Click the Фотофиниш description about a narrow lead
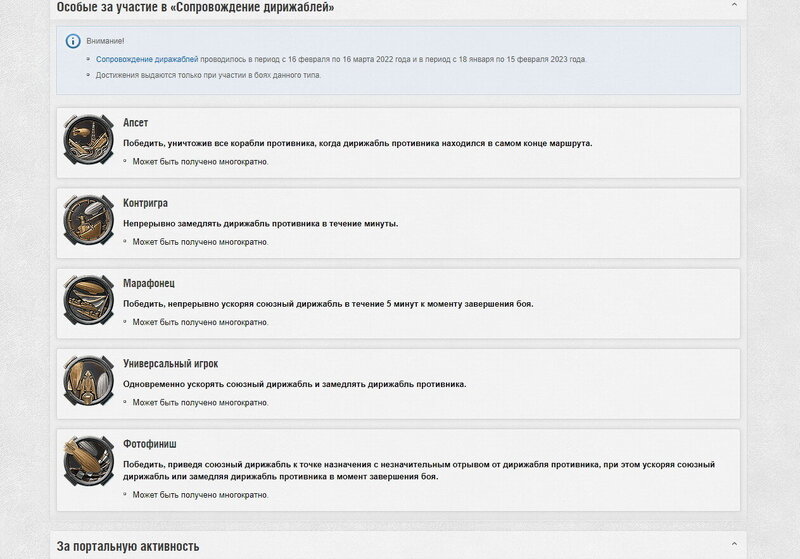Image resolution: width=800 pixels, height=559 pixels. pyautogui.click(x=419, y=470)
